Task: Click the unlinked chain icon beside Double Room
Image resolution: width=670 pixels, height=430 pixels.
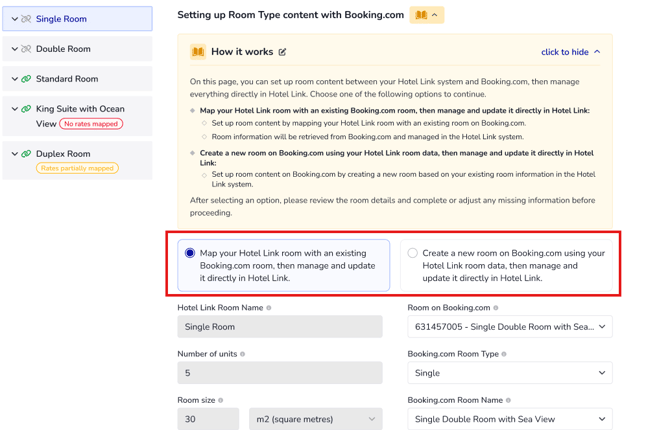Action: 26,49
